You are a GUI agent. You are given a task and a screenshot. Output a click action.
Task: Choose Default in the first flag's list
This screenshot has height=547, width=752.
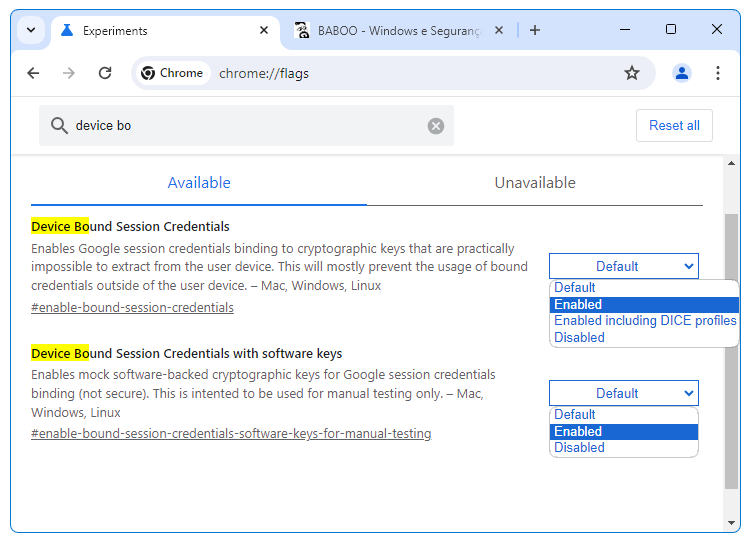644,288
